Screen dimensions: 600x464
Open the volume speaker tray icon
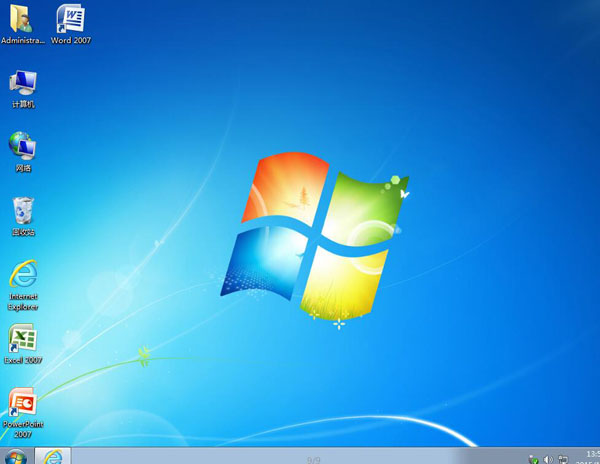(548, 459)
